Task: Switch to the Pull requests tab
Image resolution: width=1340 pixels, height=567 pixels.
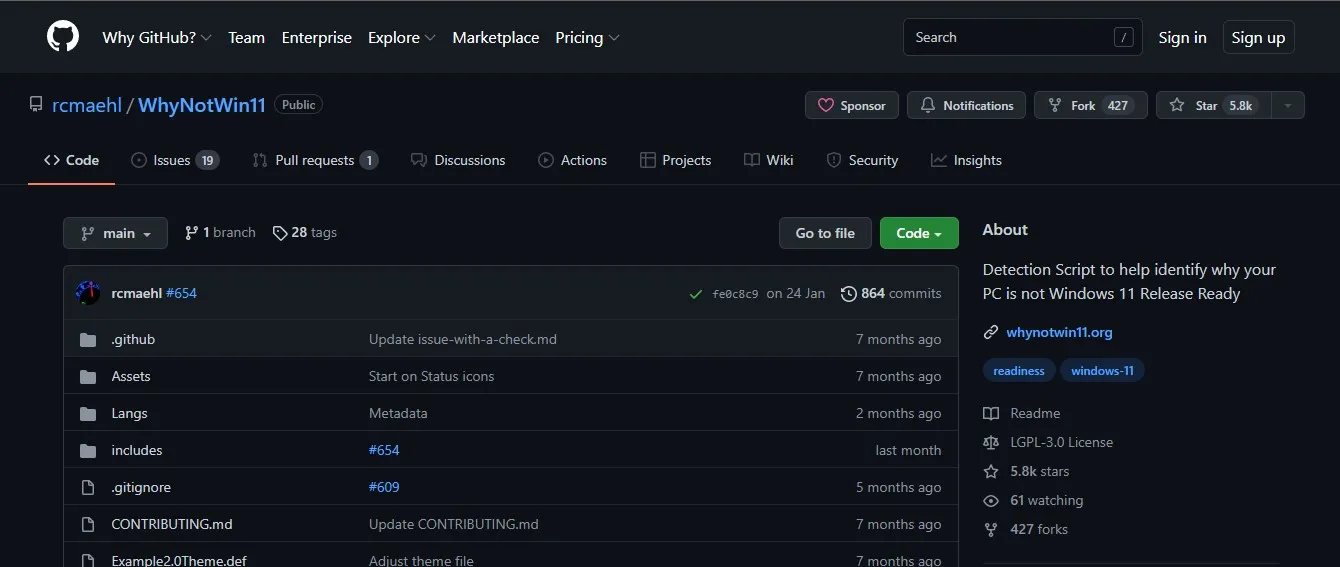Action: tap(314, 160)
